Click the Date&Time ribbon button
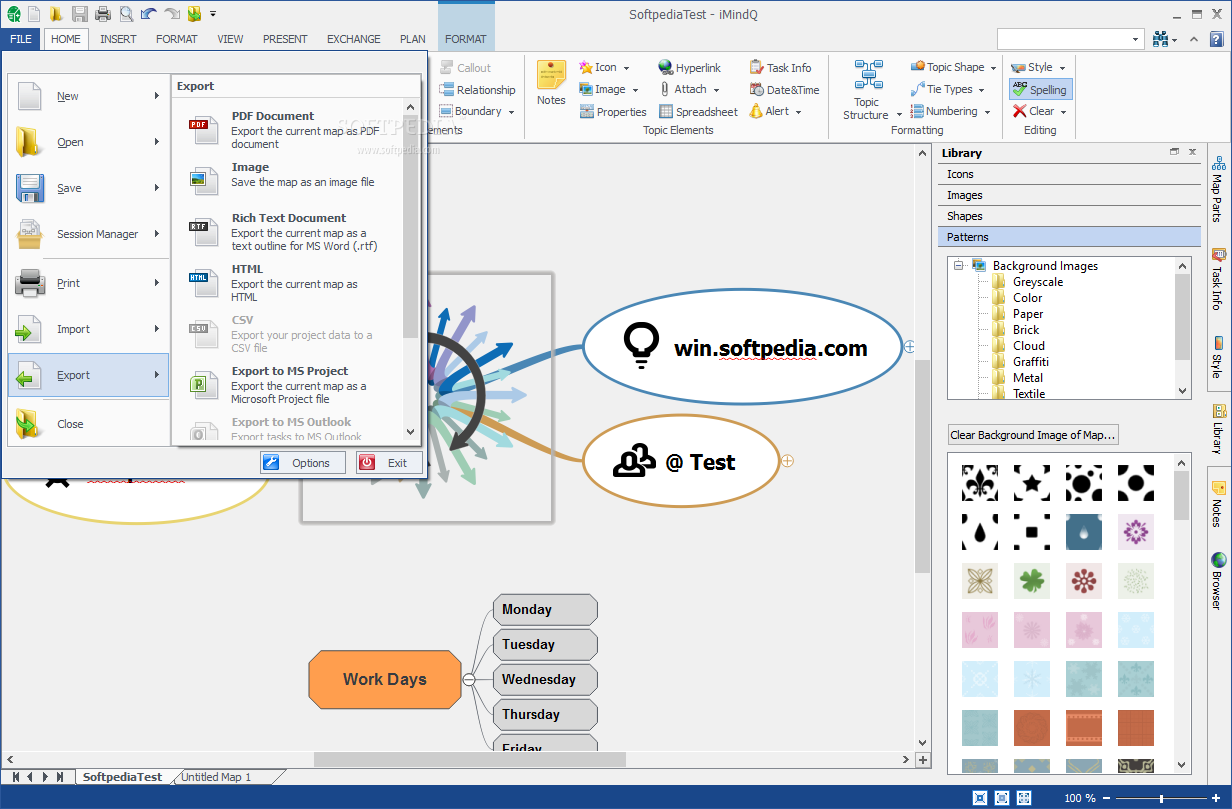 [x=784, y=90]
